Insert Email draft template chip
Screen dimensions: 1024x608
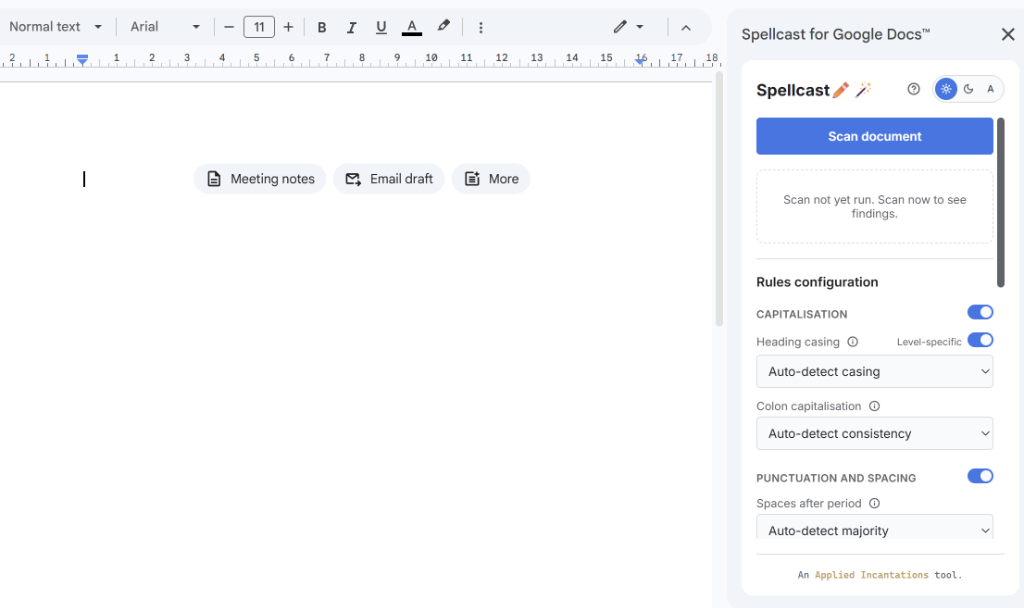[389, 179]
